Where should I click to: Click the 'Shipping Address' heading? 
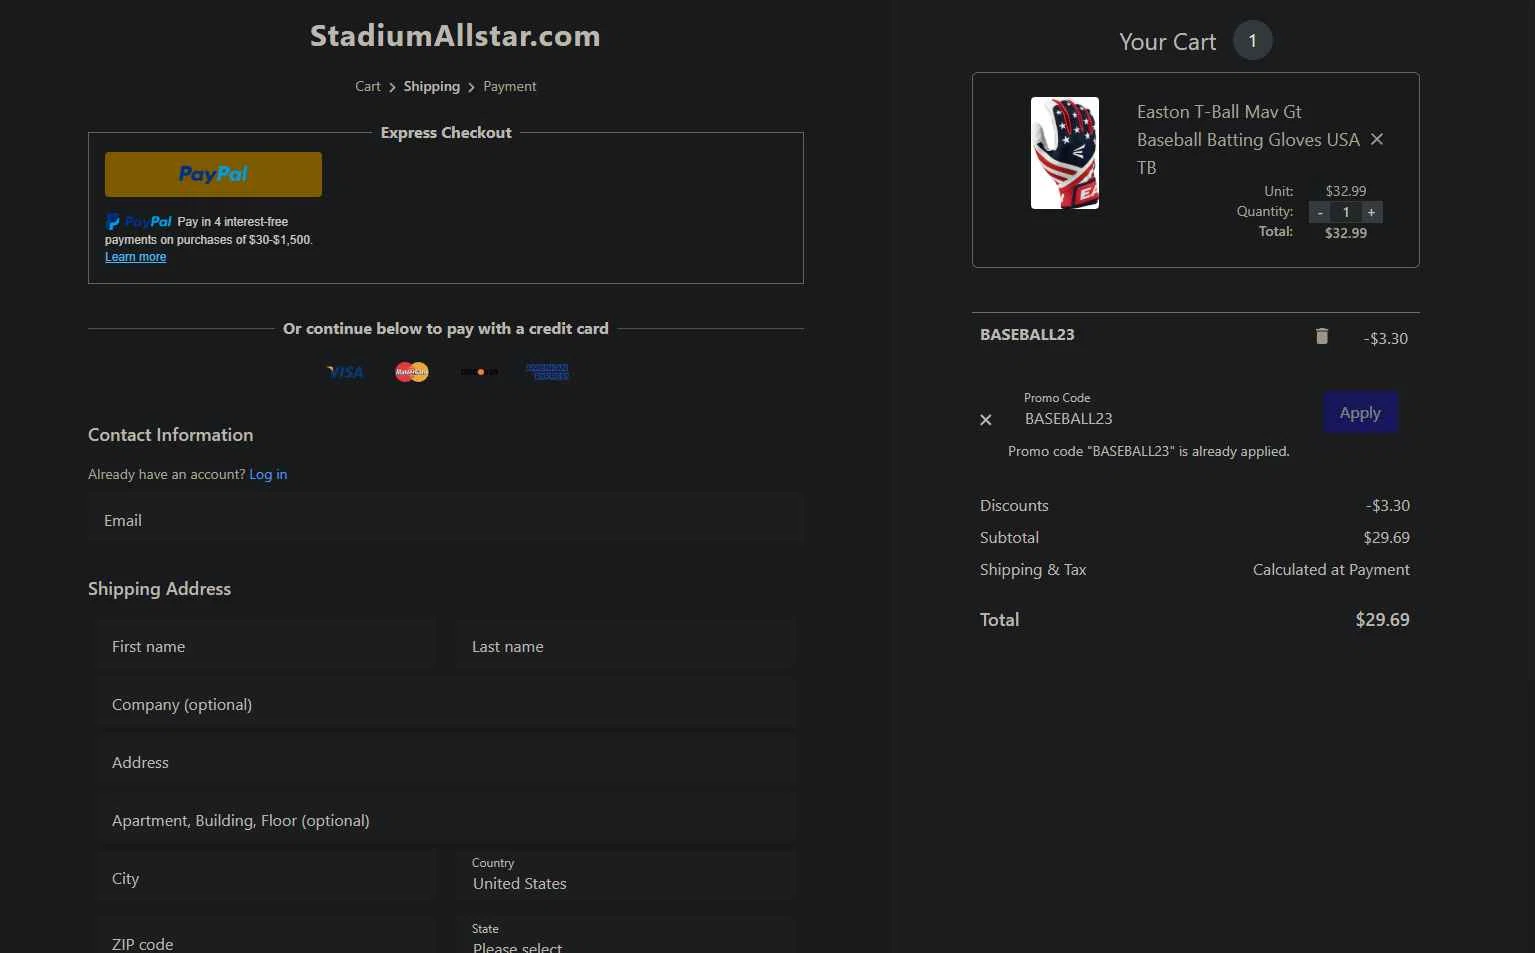(x=159, y=589)
